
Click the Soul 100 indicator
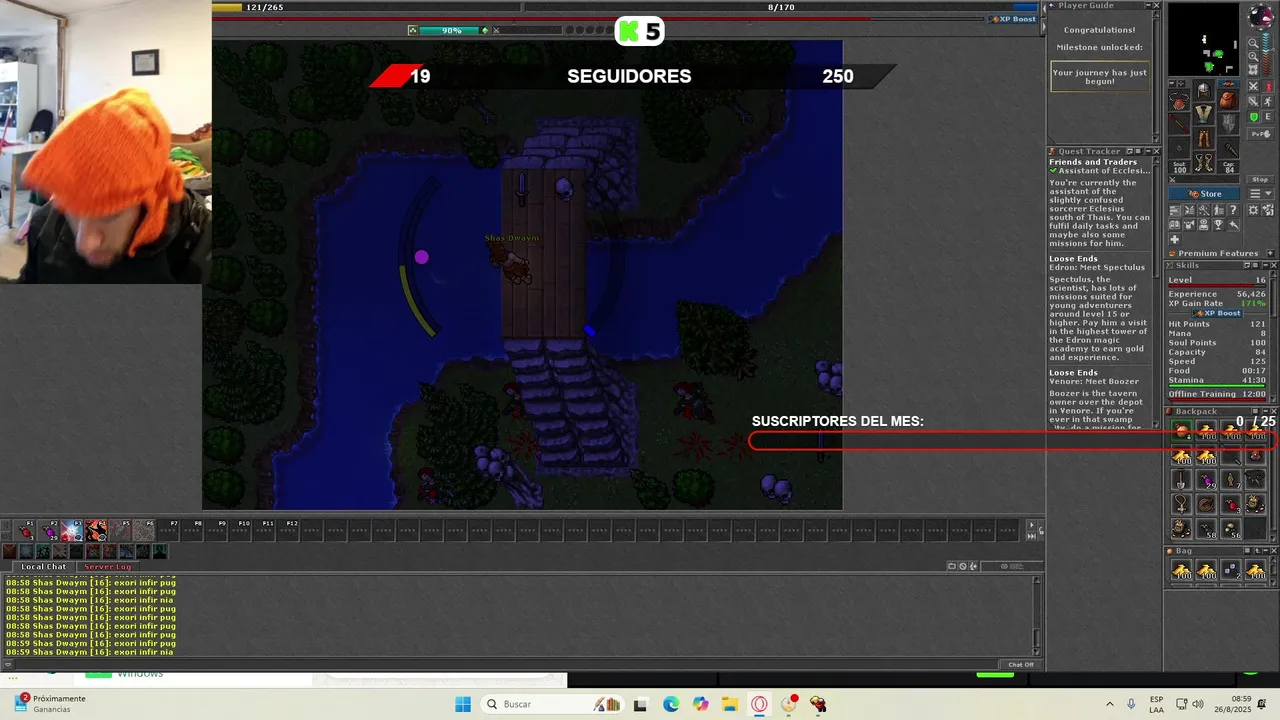pos(1180,167)
